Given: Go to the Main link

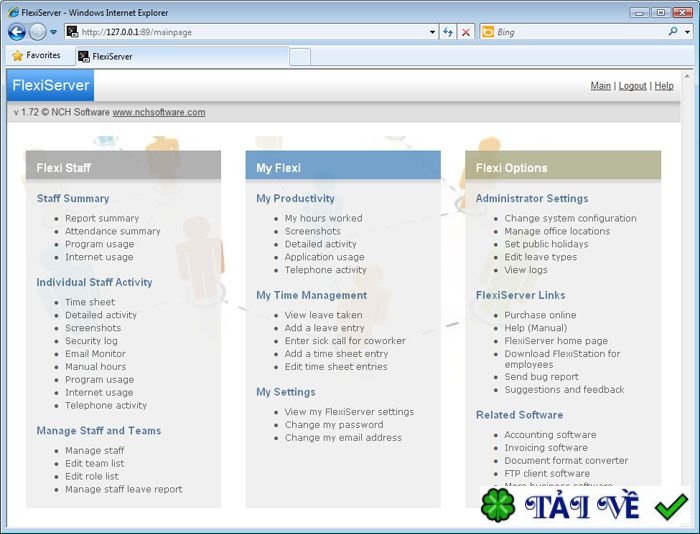Looking at the screenshot, I should click(600, 86).
